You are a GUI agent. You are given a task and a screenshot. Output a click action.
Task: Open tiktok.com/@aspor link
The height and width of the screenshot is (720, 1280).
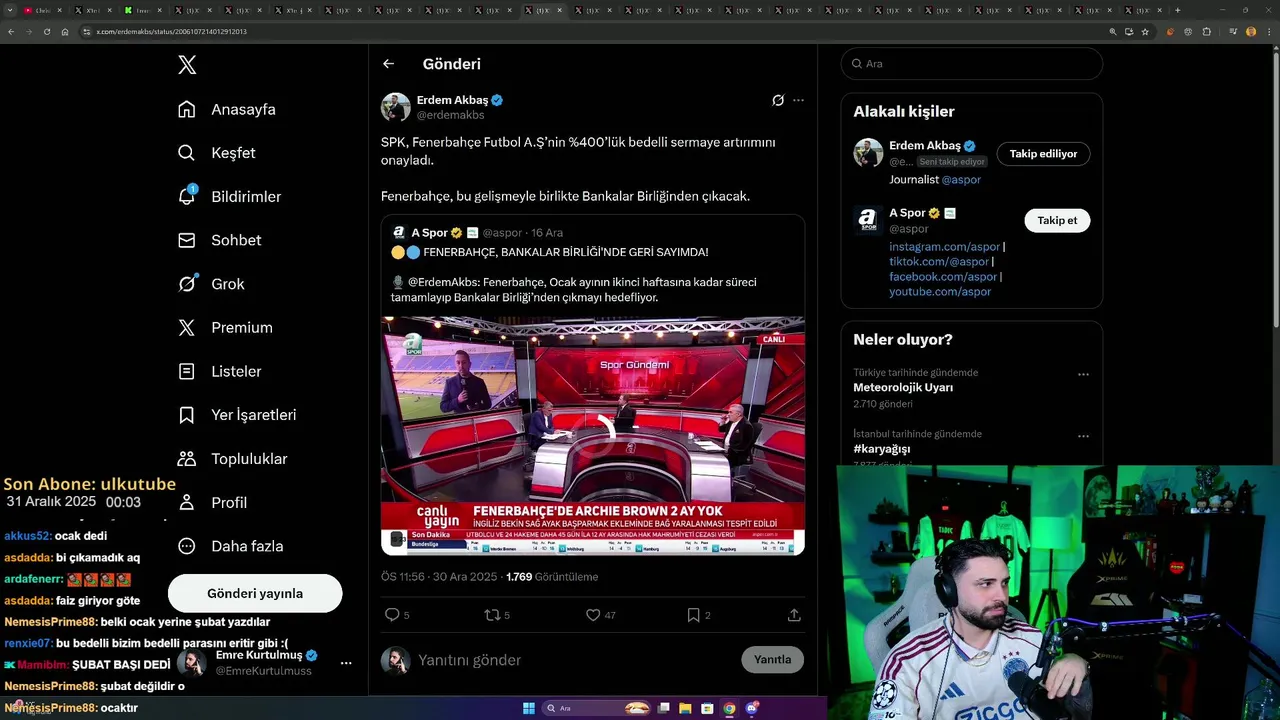(x=939, y=262)
